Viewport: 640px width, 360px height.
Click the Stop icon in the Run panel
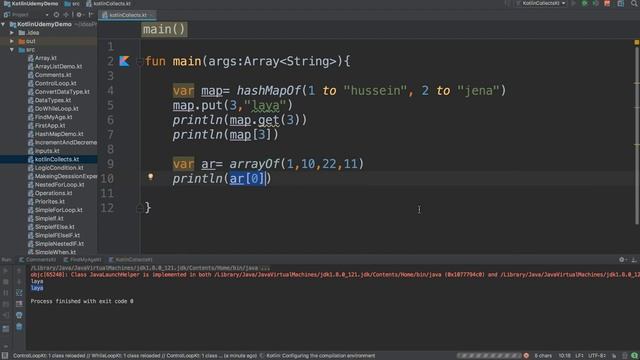tap(6, 282)
